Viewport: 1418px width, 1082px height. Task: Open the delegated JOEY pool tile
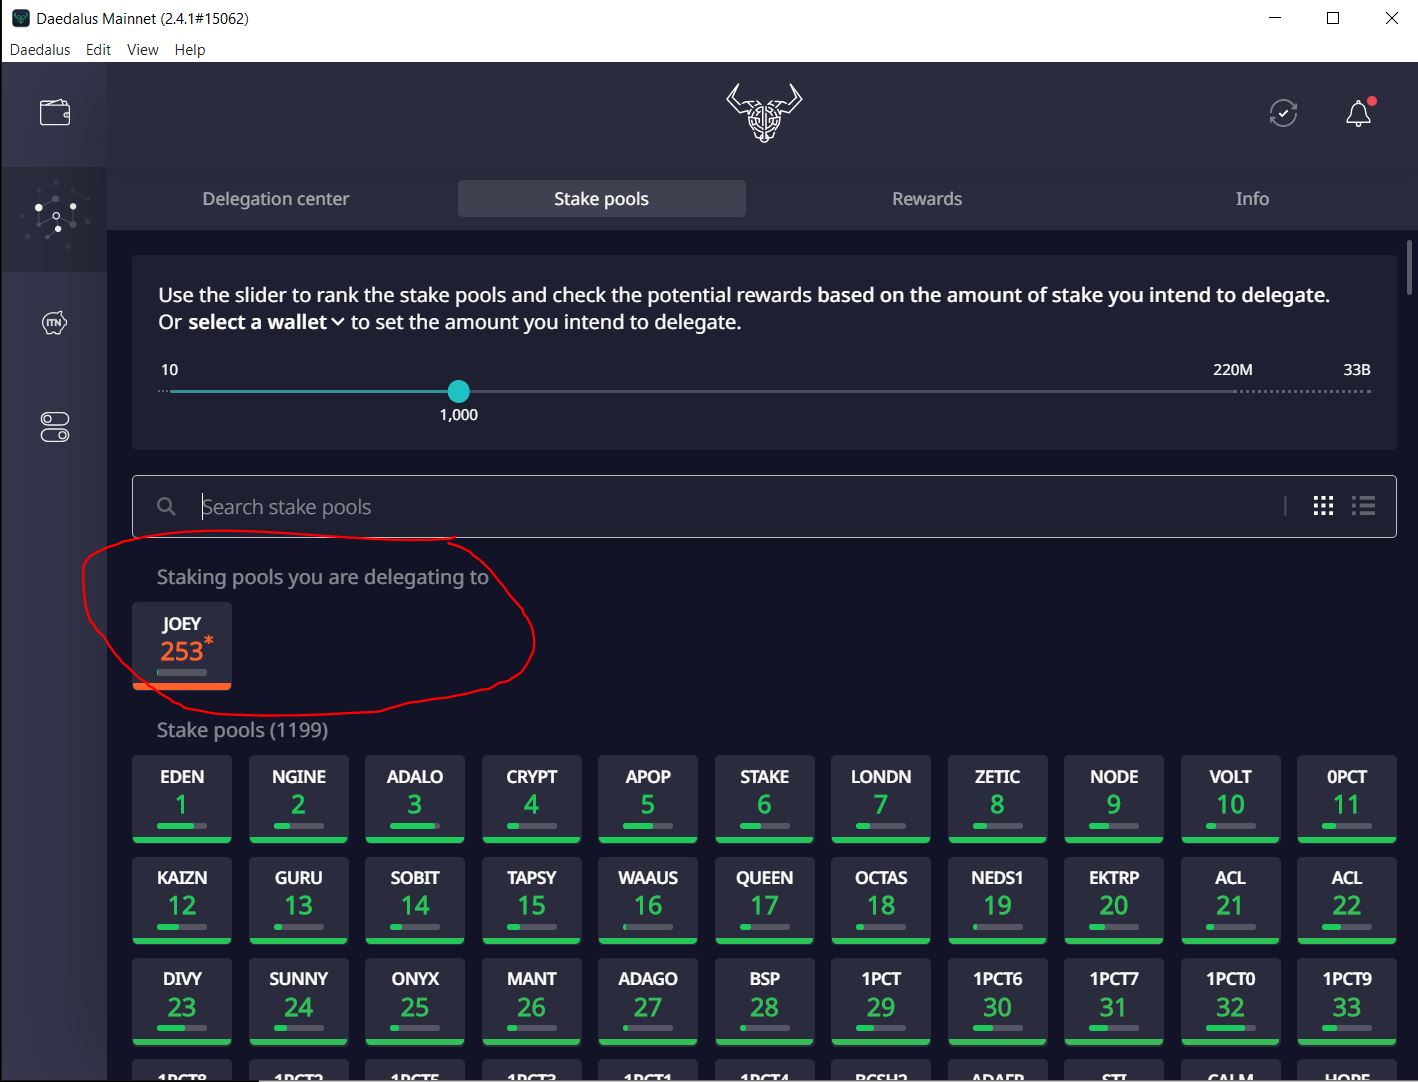(x=182, y=646)
